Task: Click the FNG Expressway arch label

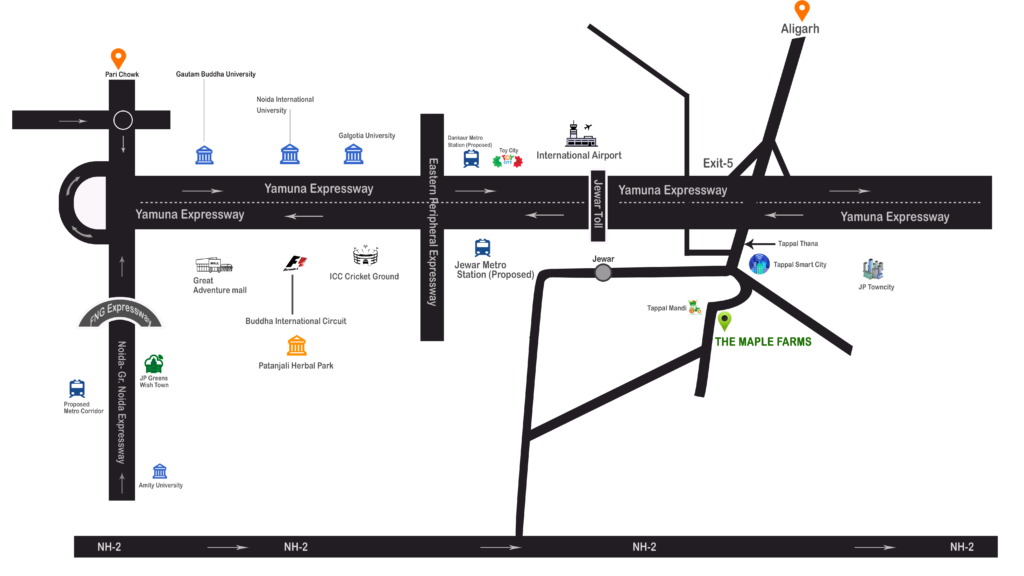Action: [x=120, y=314]
